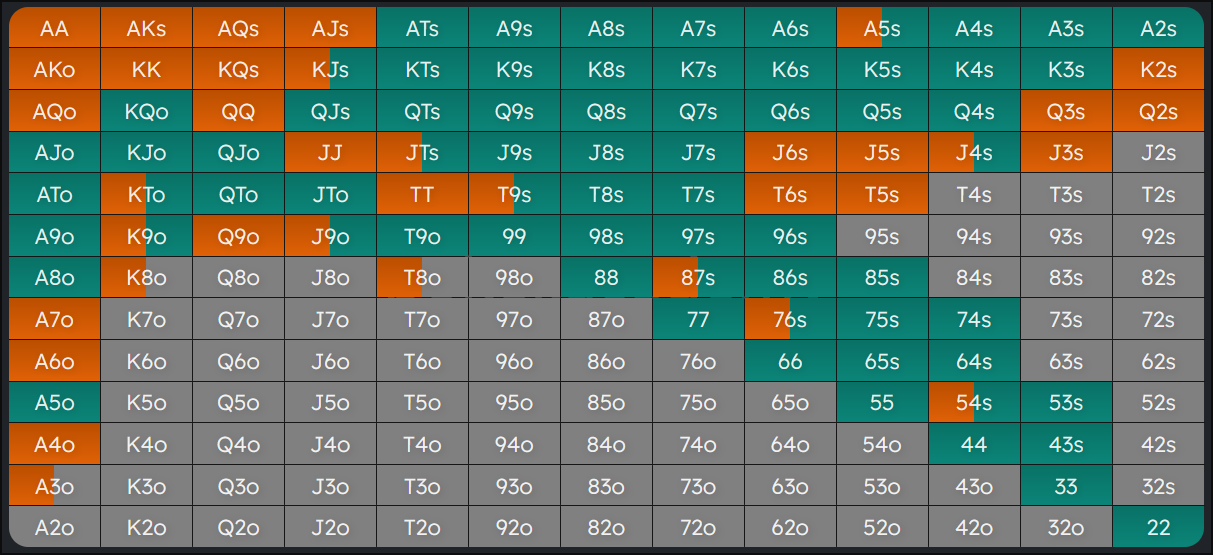1213x555 pixels.
Task: Choose the 72o hand cell
Action: 698,527
